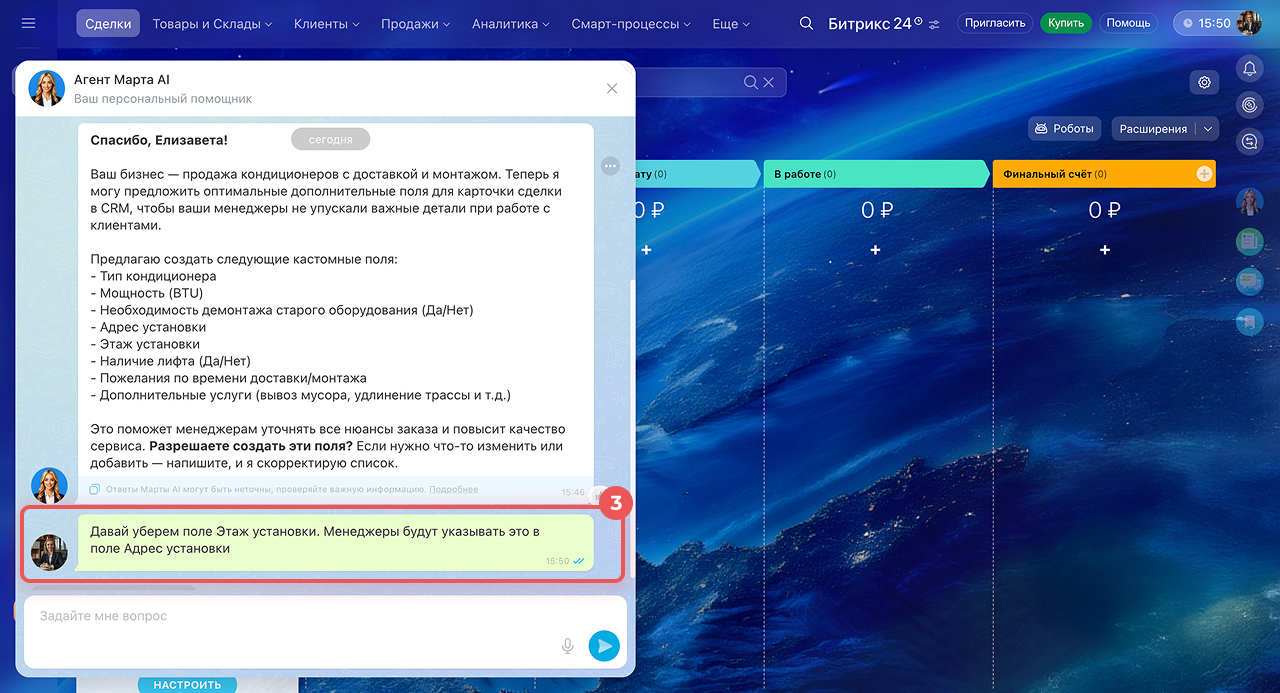Viewport: 1280px width, 693px height.
Task: Close the Агент Марта AI chat
Action: pyautogui.click(x=612, y=89)
